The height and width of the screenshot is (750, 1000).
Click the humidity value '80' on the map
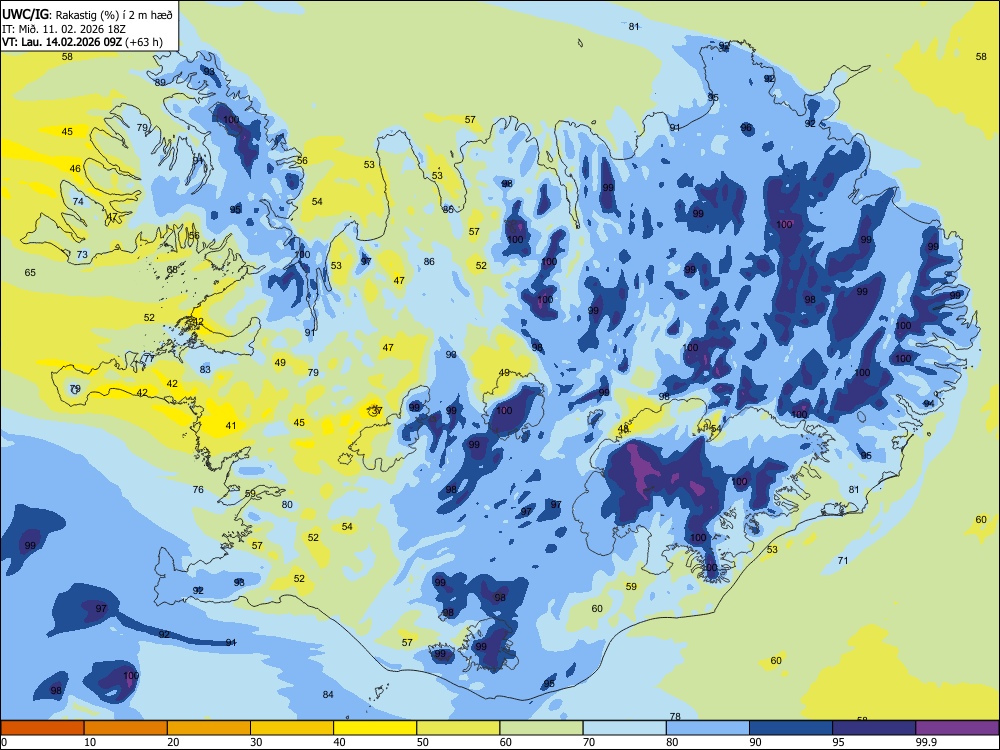[x=287, y=504]
